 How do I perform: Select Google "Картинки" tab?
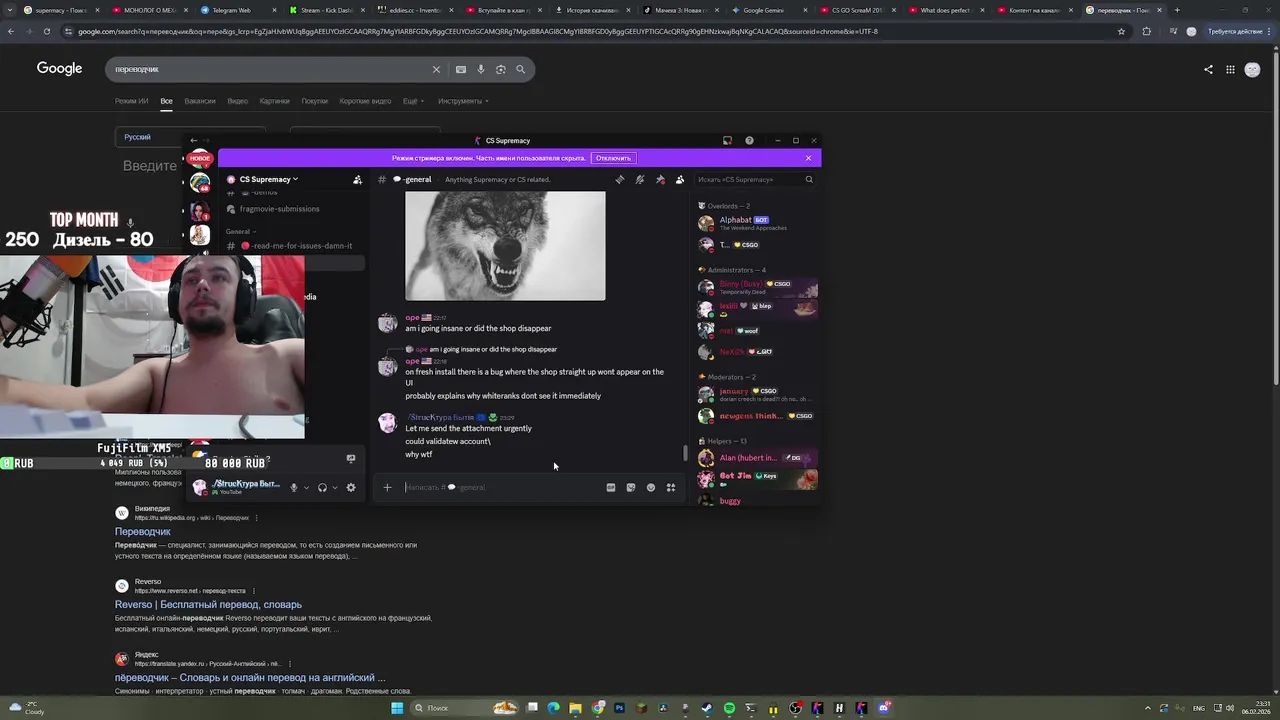[x=274, y=101]
